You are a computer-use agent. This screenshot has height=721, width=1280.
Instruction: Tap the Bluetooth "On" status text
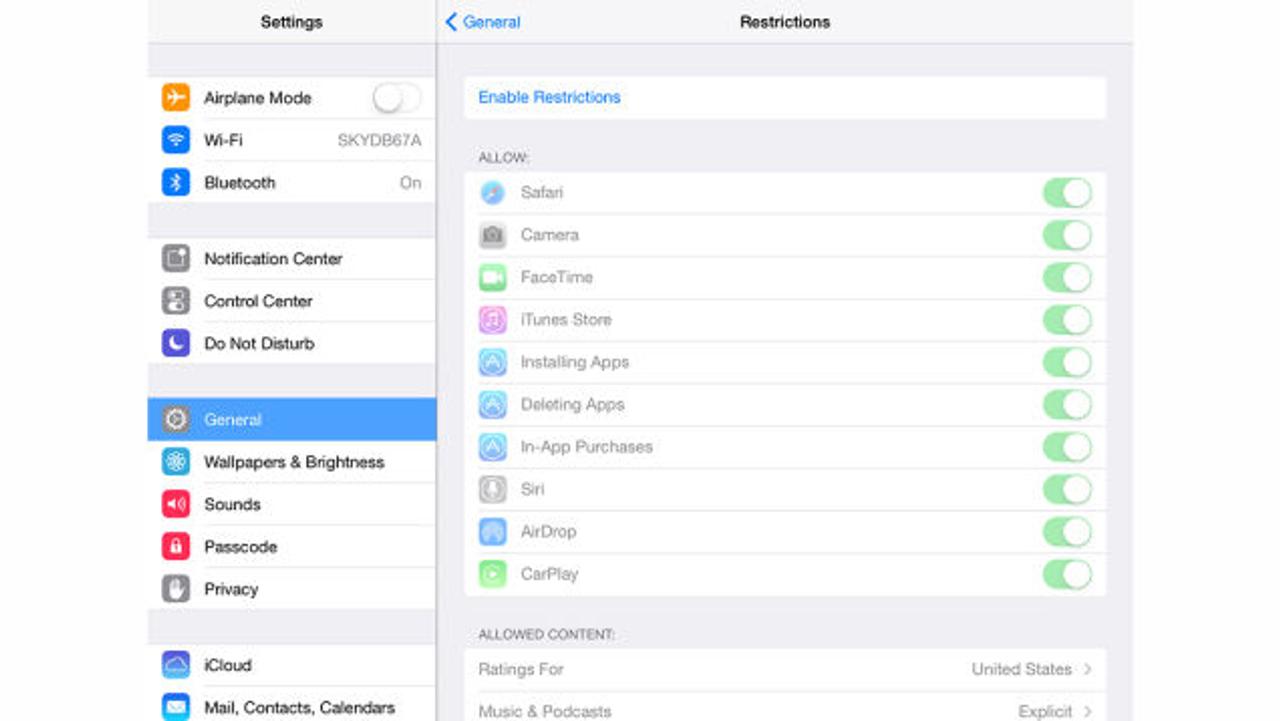click(410, 182)
